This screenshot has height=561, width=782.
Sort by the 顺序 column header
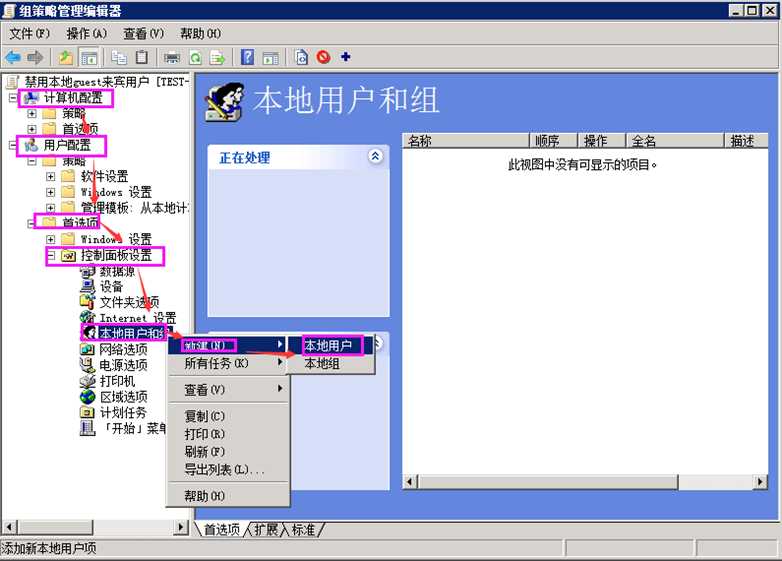[553, 141]
